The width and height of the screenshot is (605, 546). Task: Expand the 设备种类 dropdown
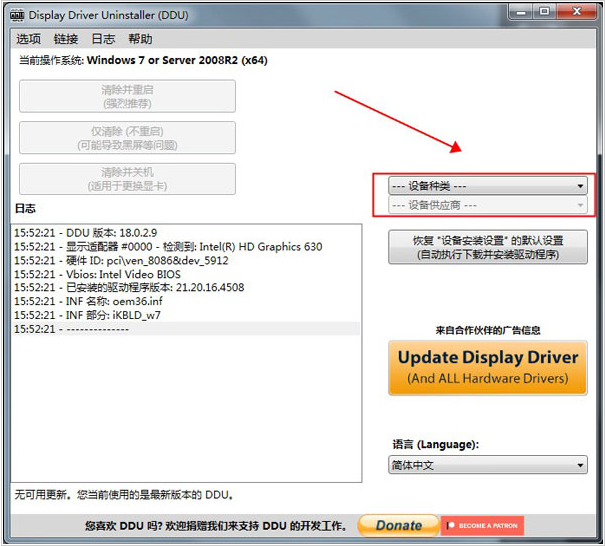pos(488,186)
